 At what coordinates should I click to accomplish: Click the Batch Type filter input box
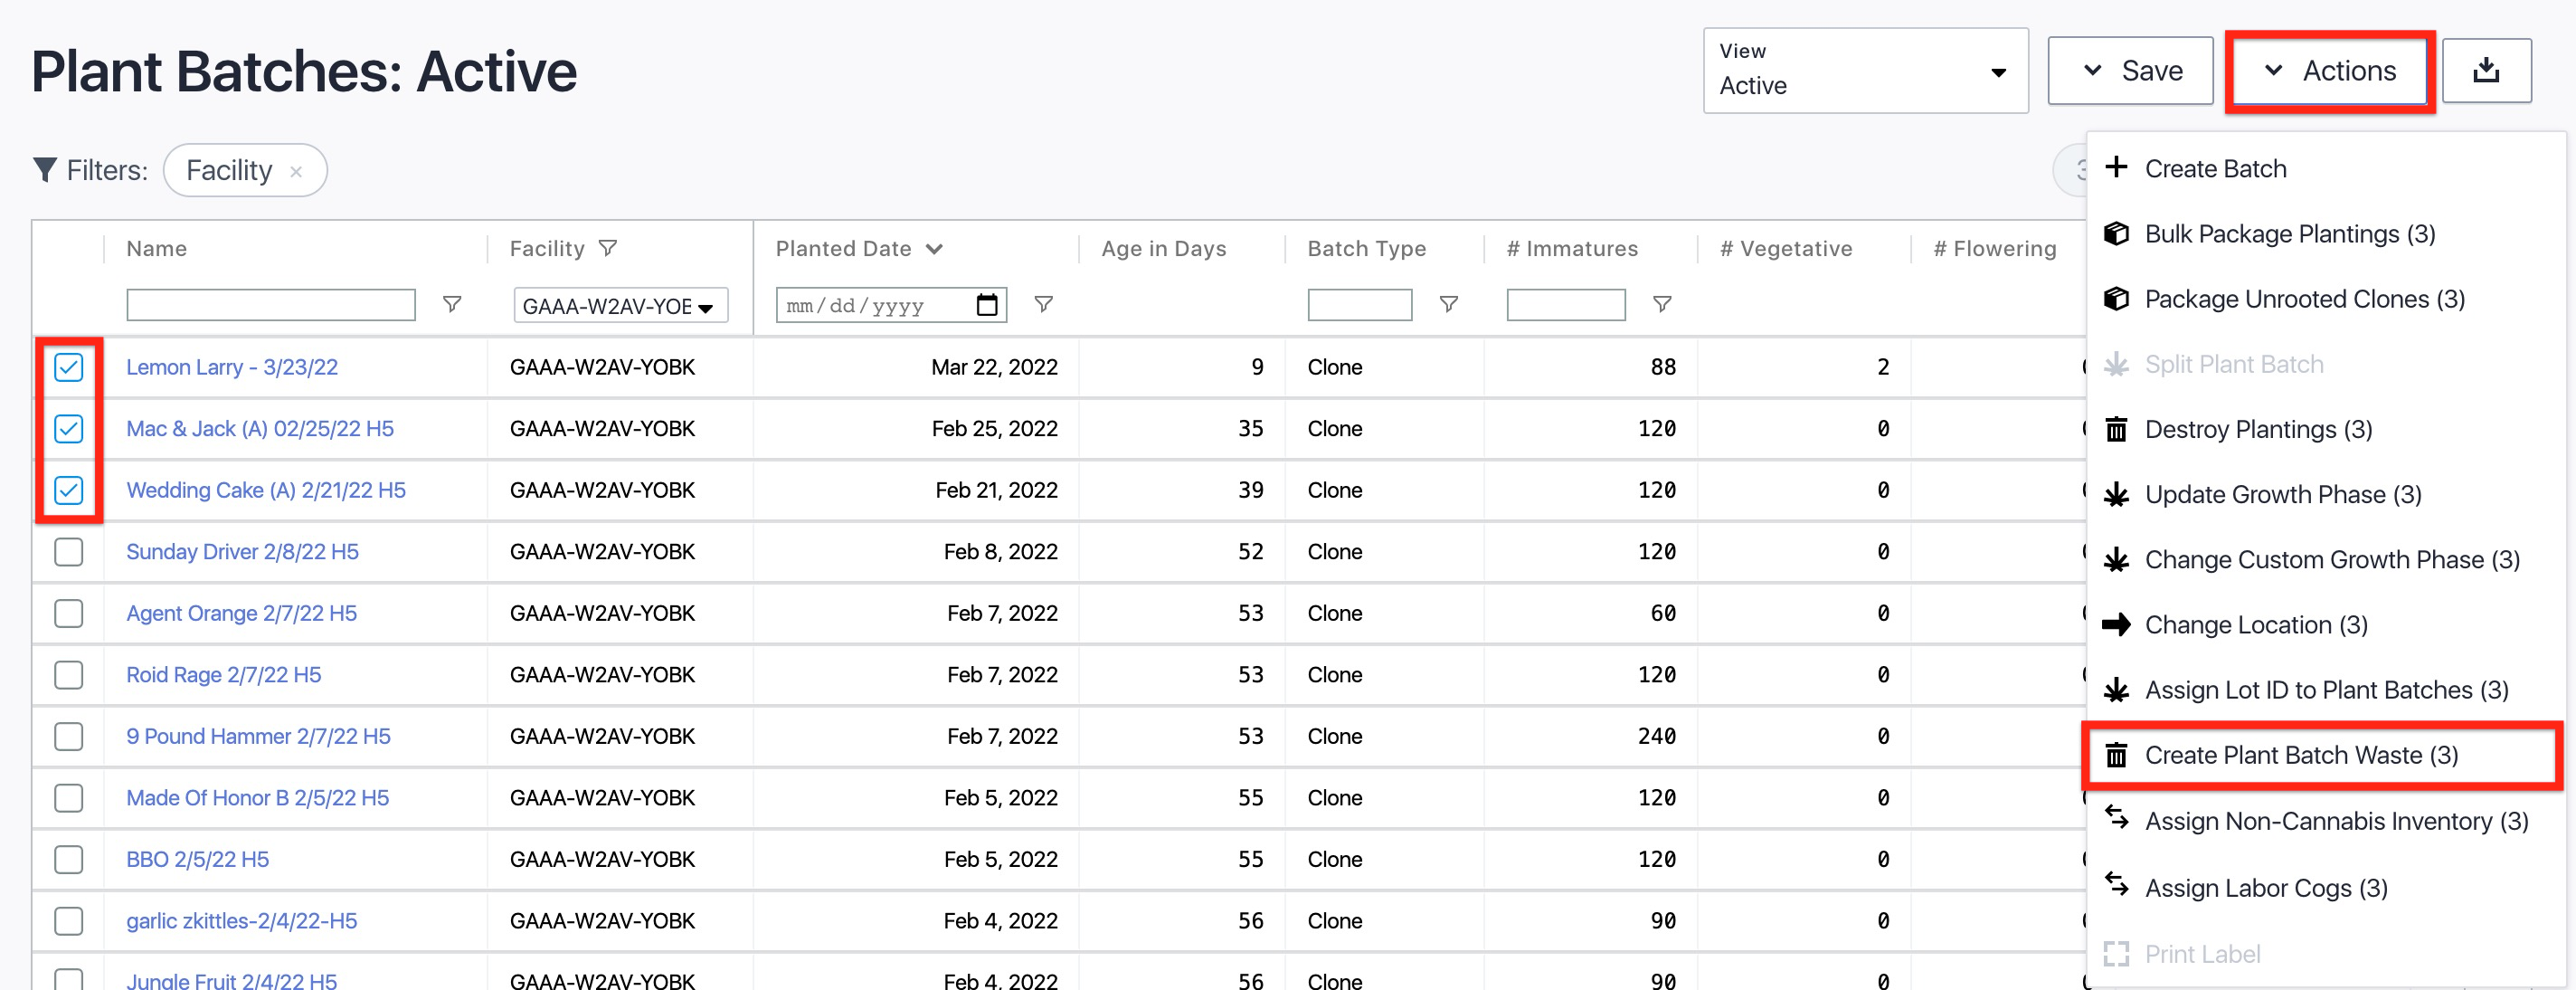[x=1360, y=304]
